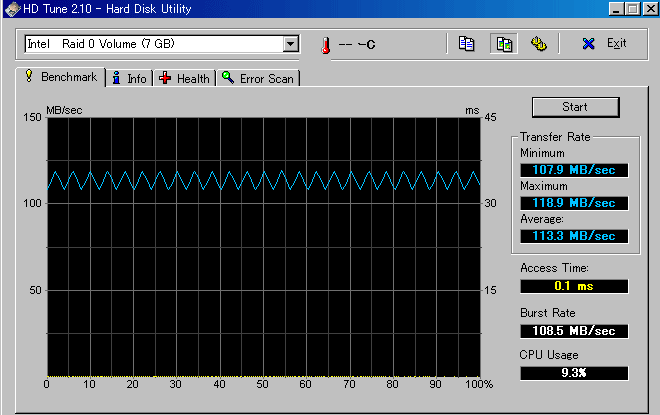Image resolution: width=660 pixels, height=415 pixels.
Task: Switch to the Info tab
Action: pyautogui.click(x=130, y=78)
